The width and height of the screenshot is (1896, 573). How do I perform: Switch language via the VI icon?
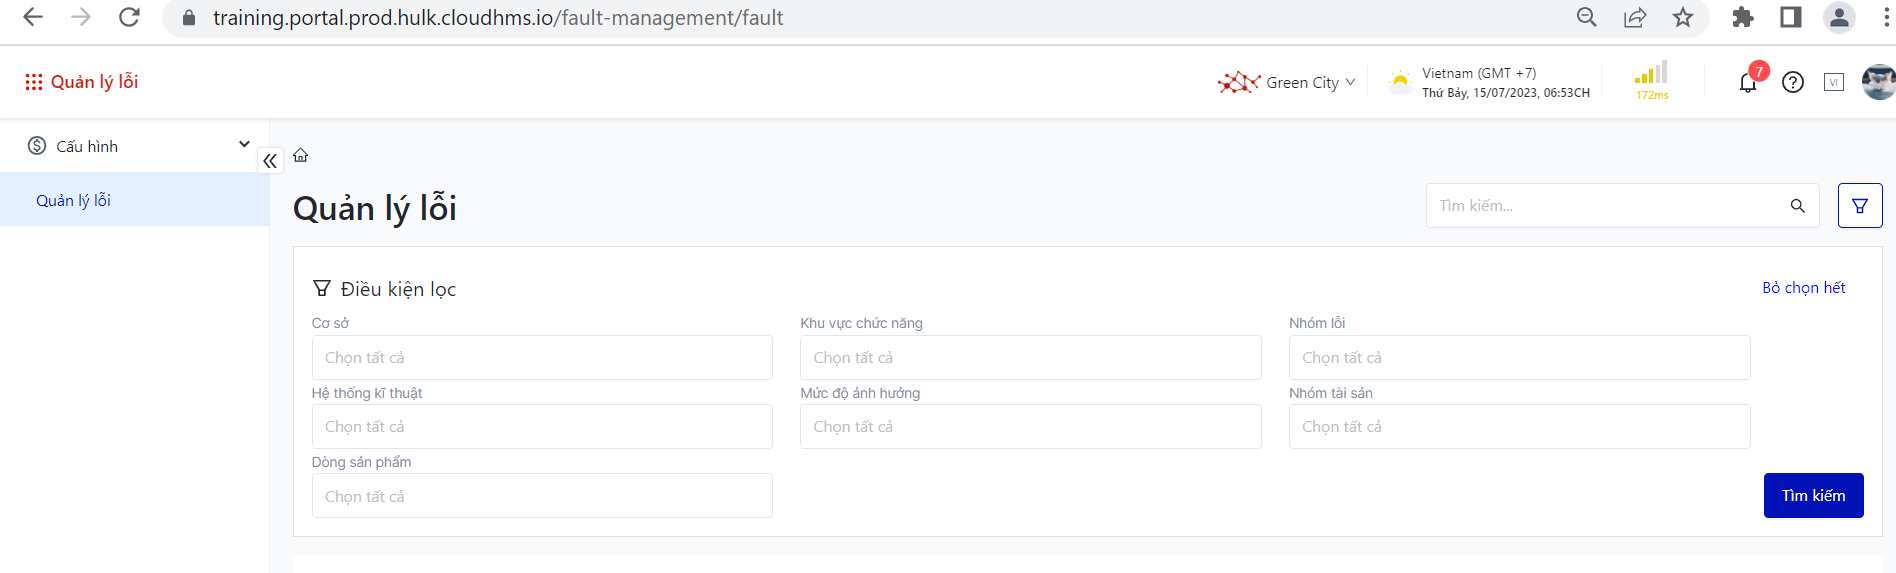point(1834,83)
